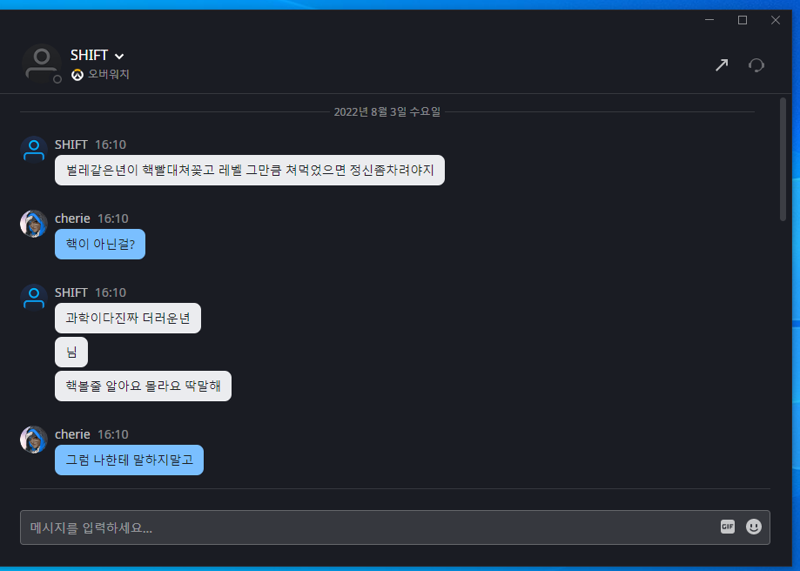Click cherie's avatar beside '핵이 아닌걸?'
This screenshot has width=800, height=571.
[x=34, y=224]
